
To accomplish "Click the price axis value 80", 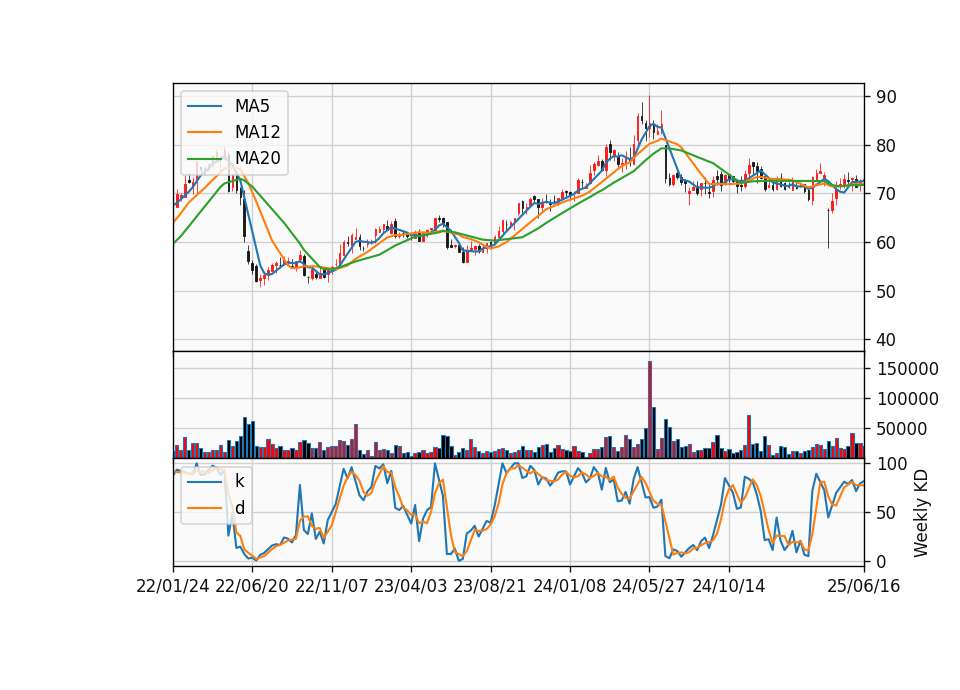I will coord(886,146).
